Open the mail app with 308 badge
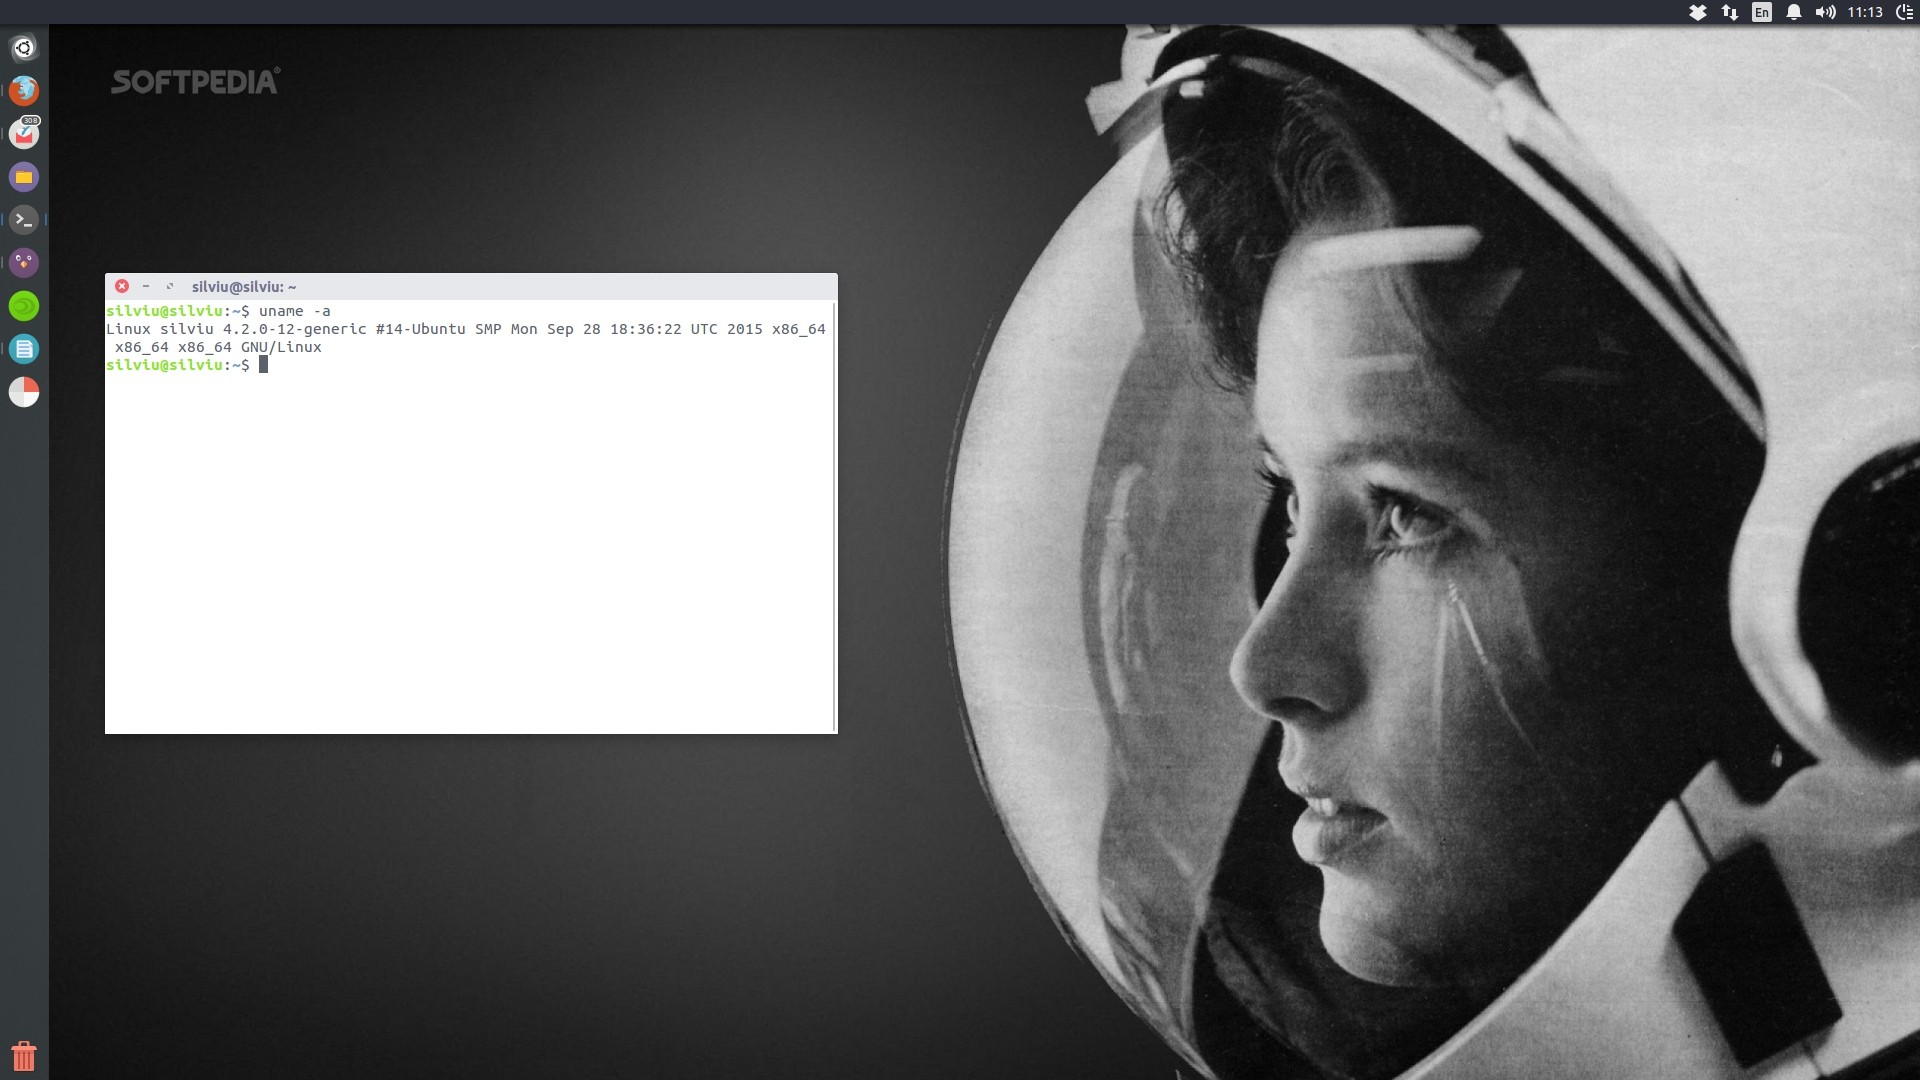Image resolution: width=1920 pixels, height=1080 pixels. coord(24,134)
